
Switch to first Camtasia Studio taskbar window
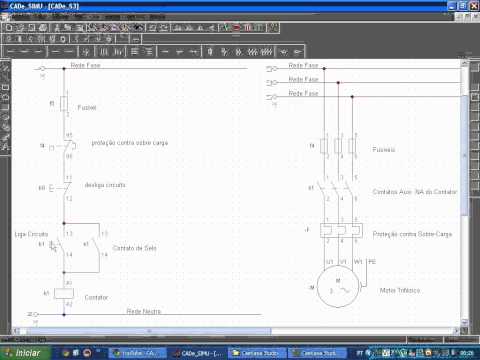257,353
